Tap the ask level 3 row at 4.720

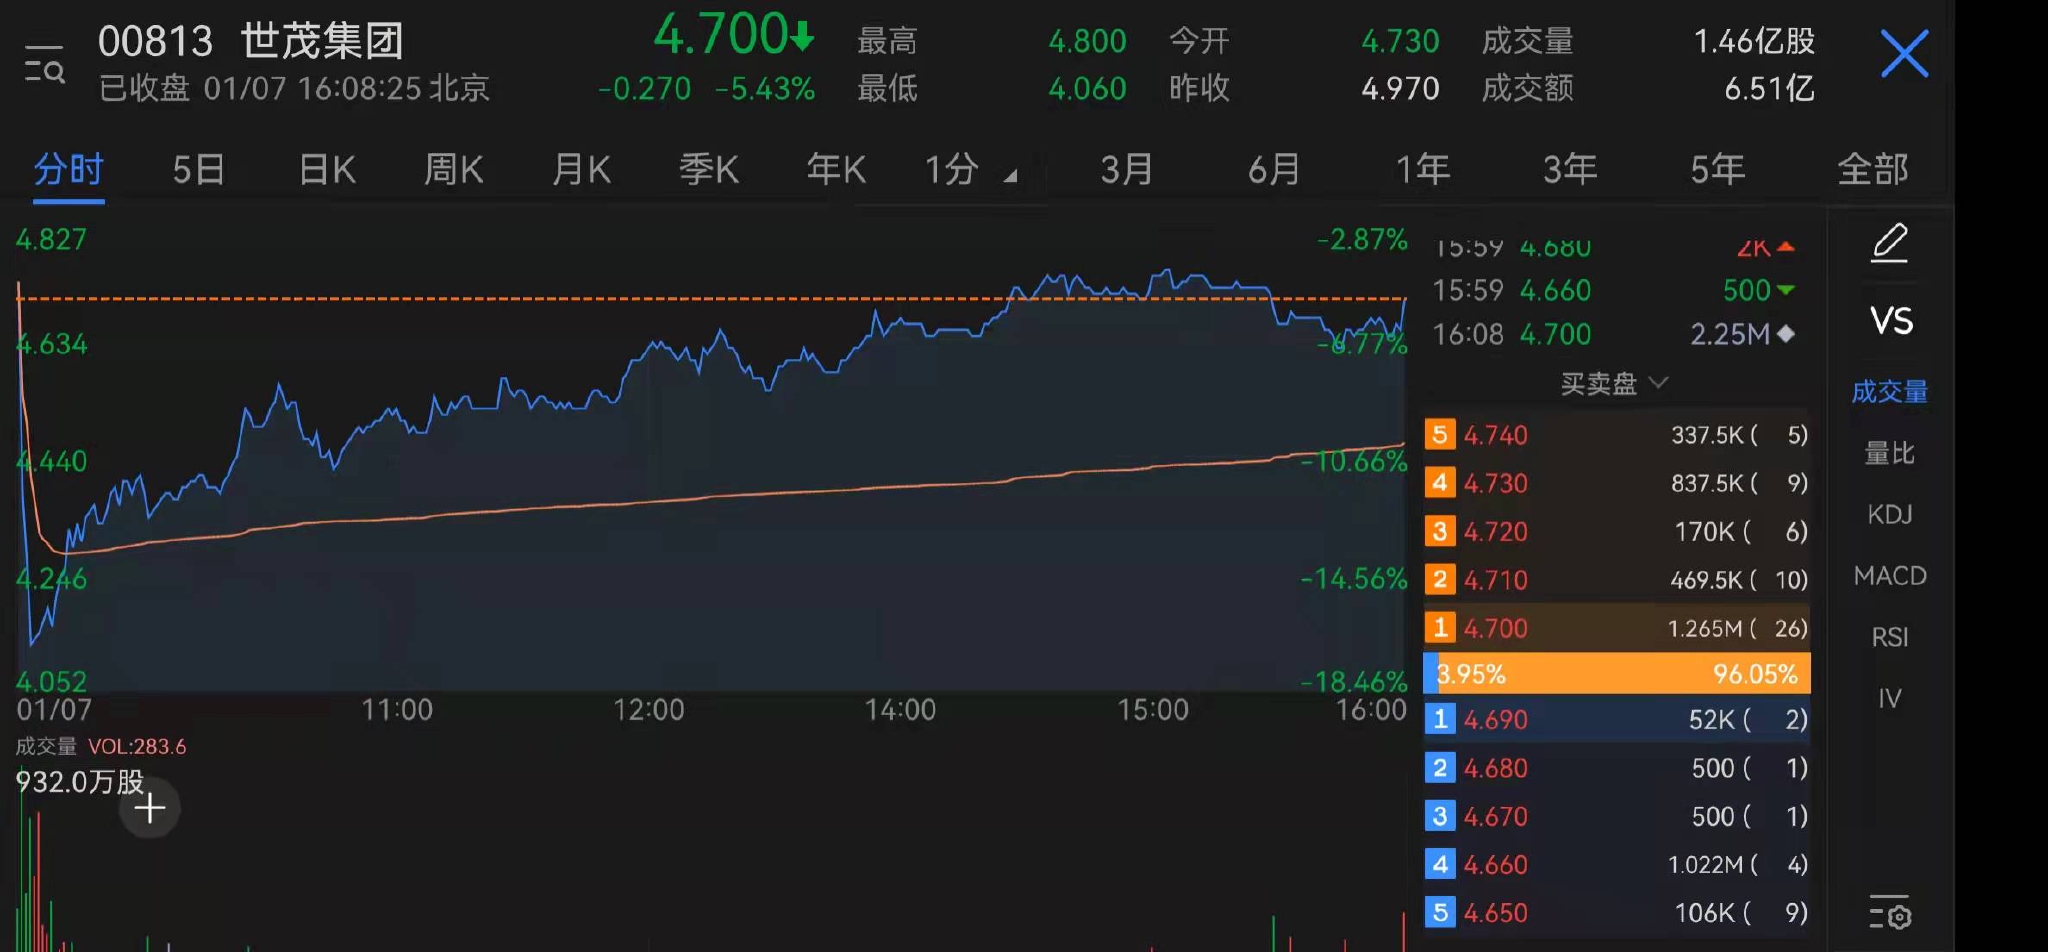click(x=1616, y=531)
